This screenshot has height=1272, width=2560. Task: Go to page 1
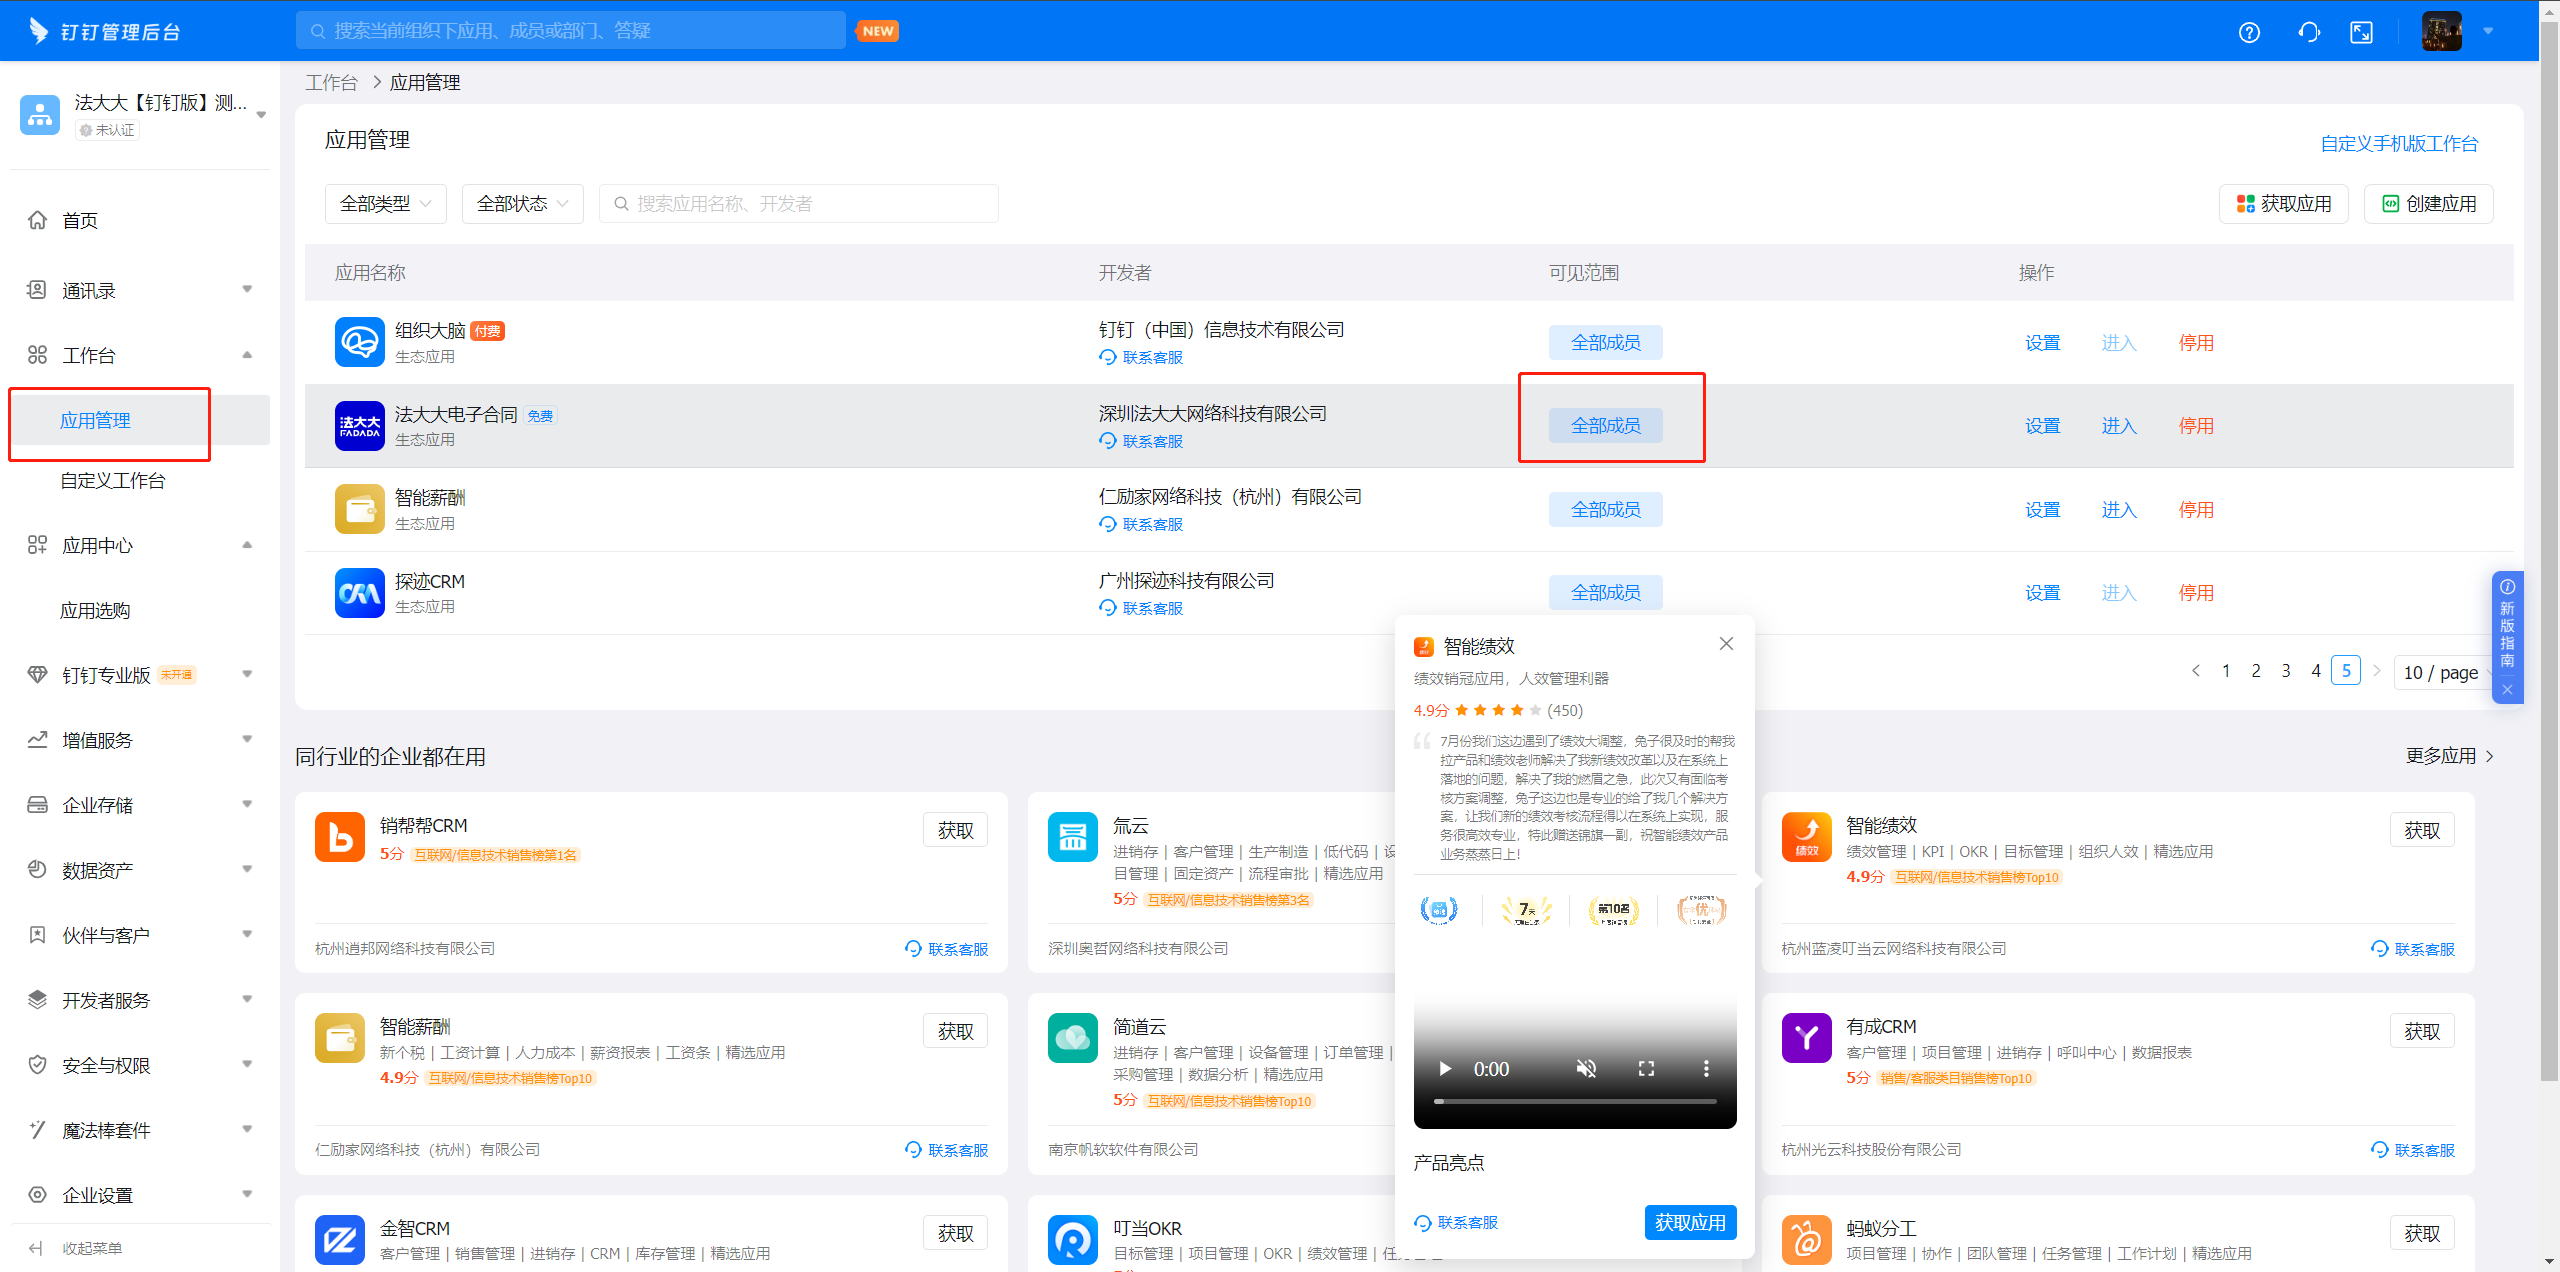[2226, 671]
